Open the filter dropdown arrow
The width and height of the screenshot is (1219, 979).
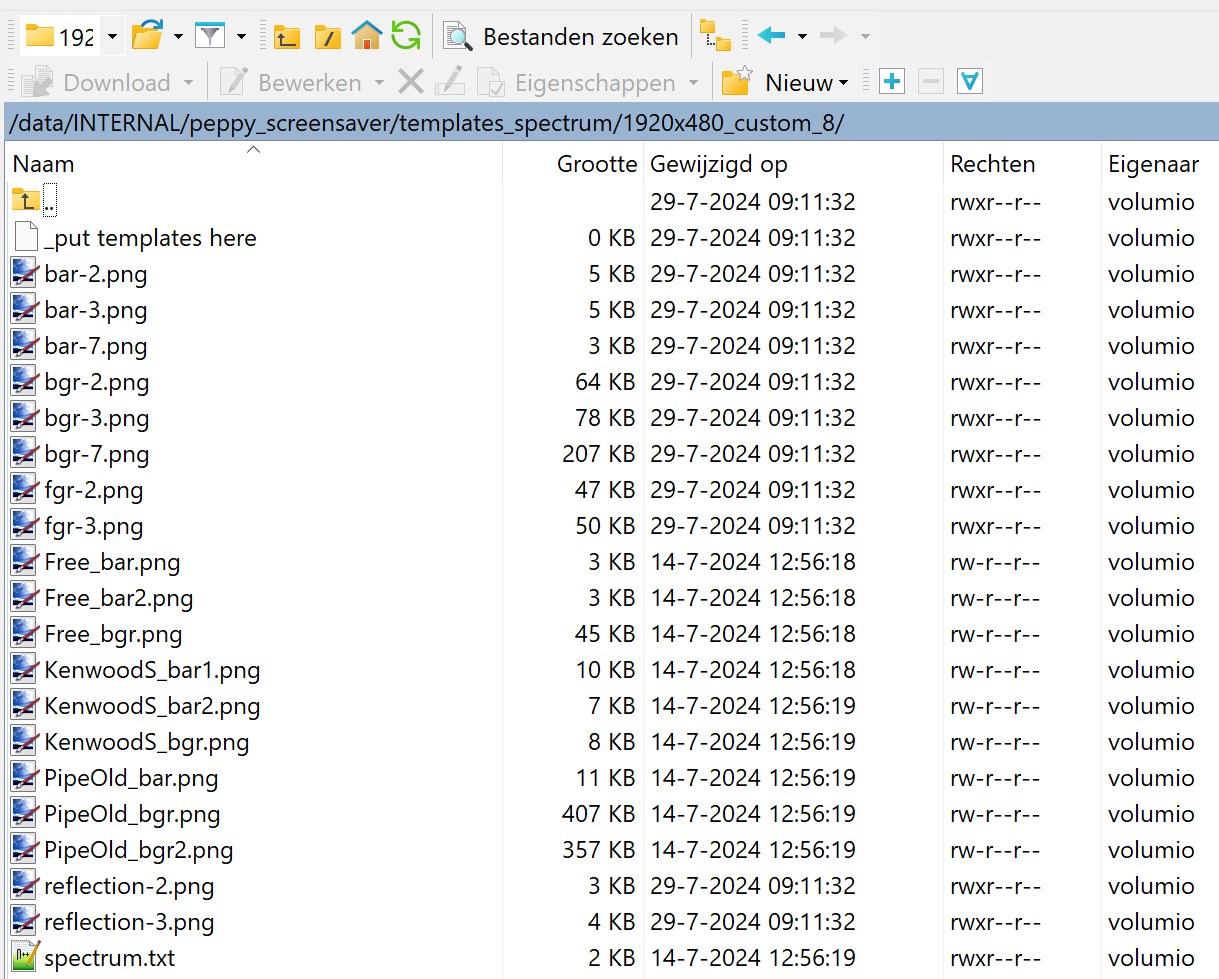(x=241, y=37)
